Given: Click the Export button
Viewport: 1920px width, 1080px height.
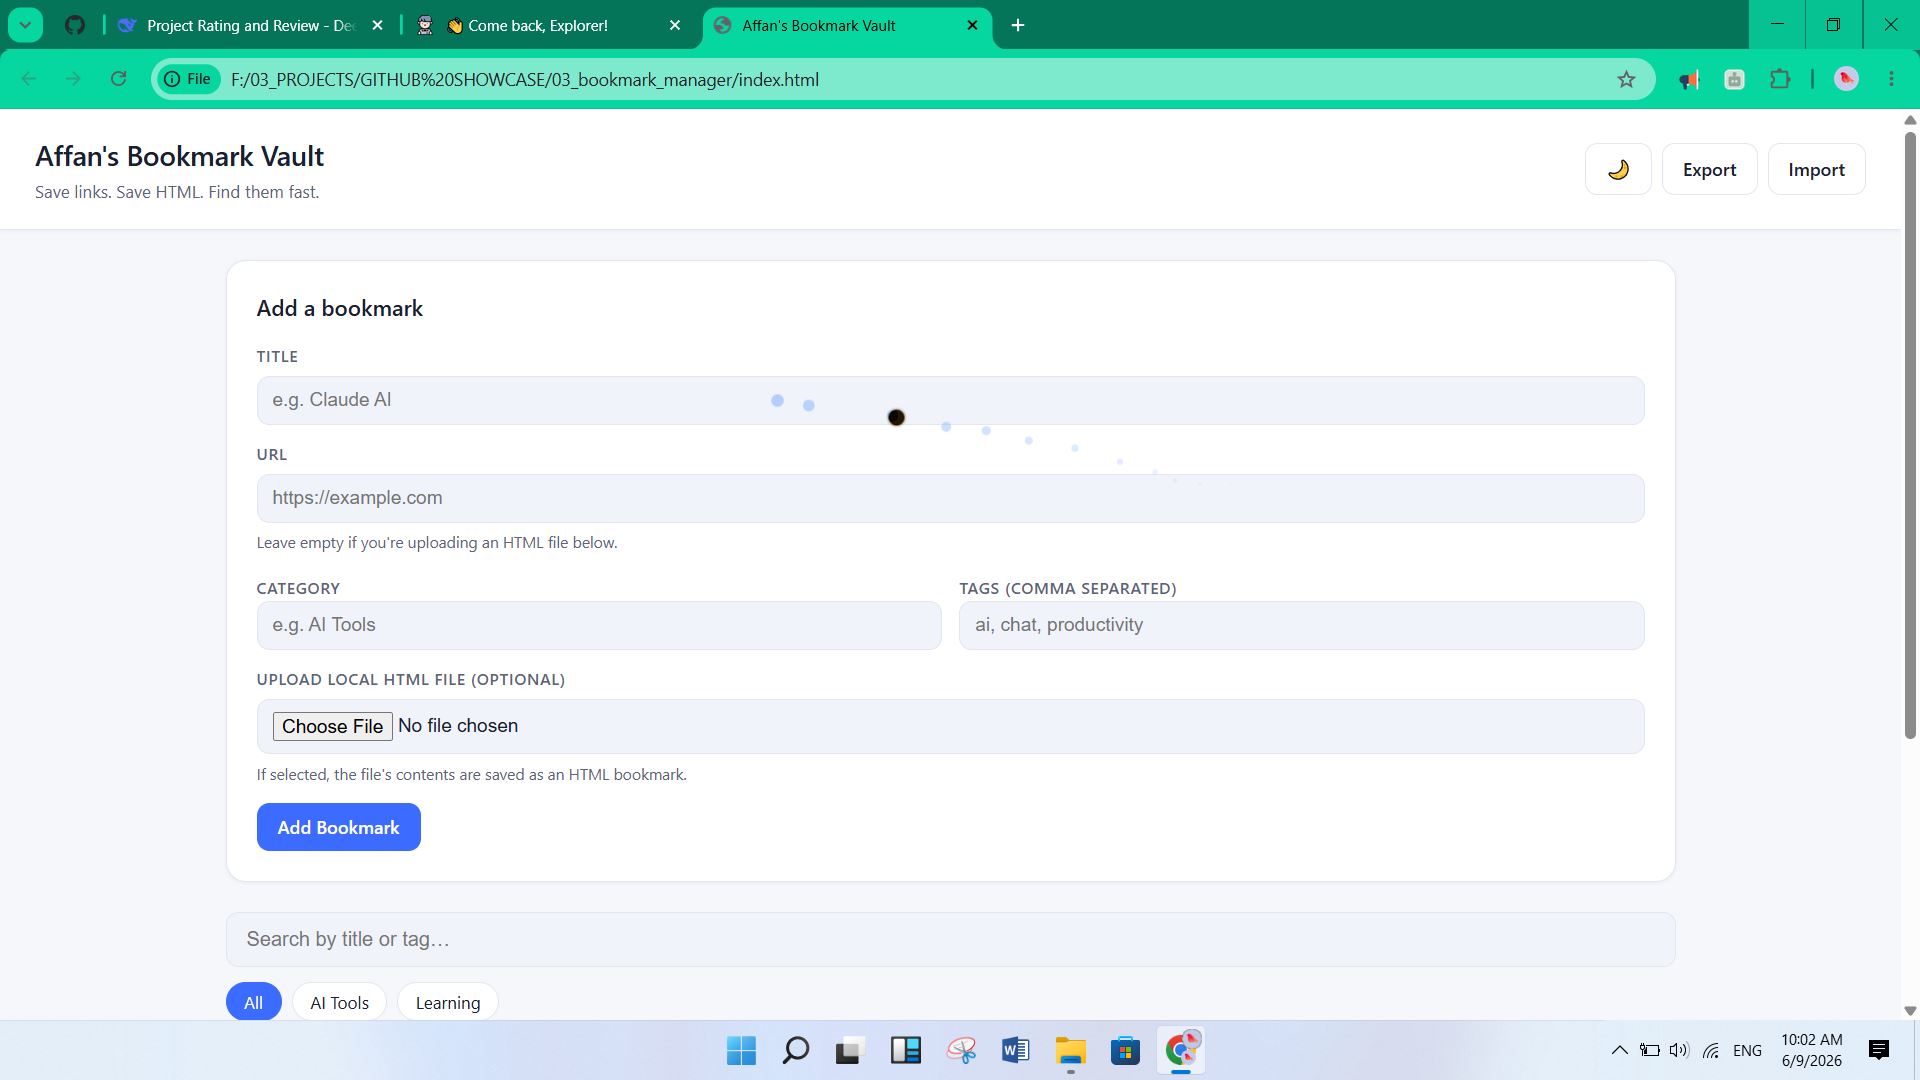Looking at the screenshot, I should (x=1709, y=169).
